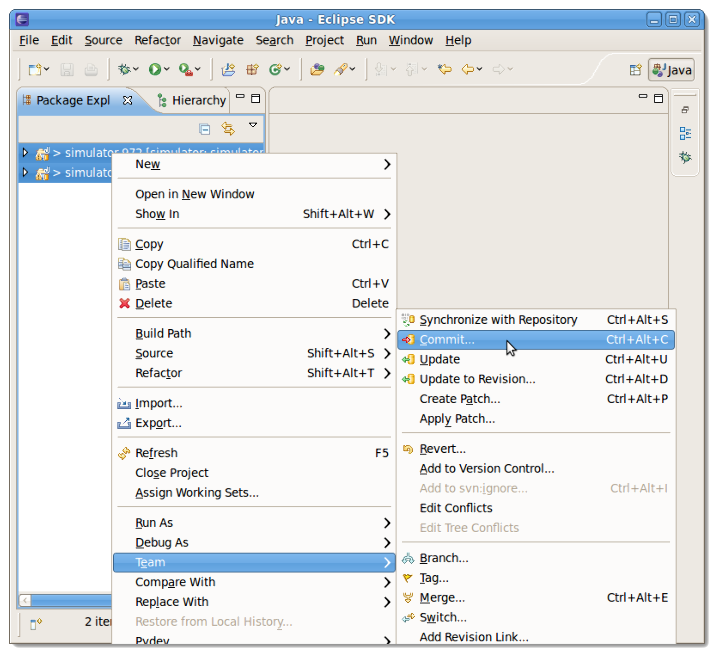Screen dimensions: 719x658
Task: Click the Open Type toolbar icon
Action: [x=317, y=70]
